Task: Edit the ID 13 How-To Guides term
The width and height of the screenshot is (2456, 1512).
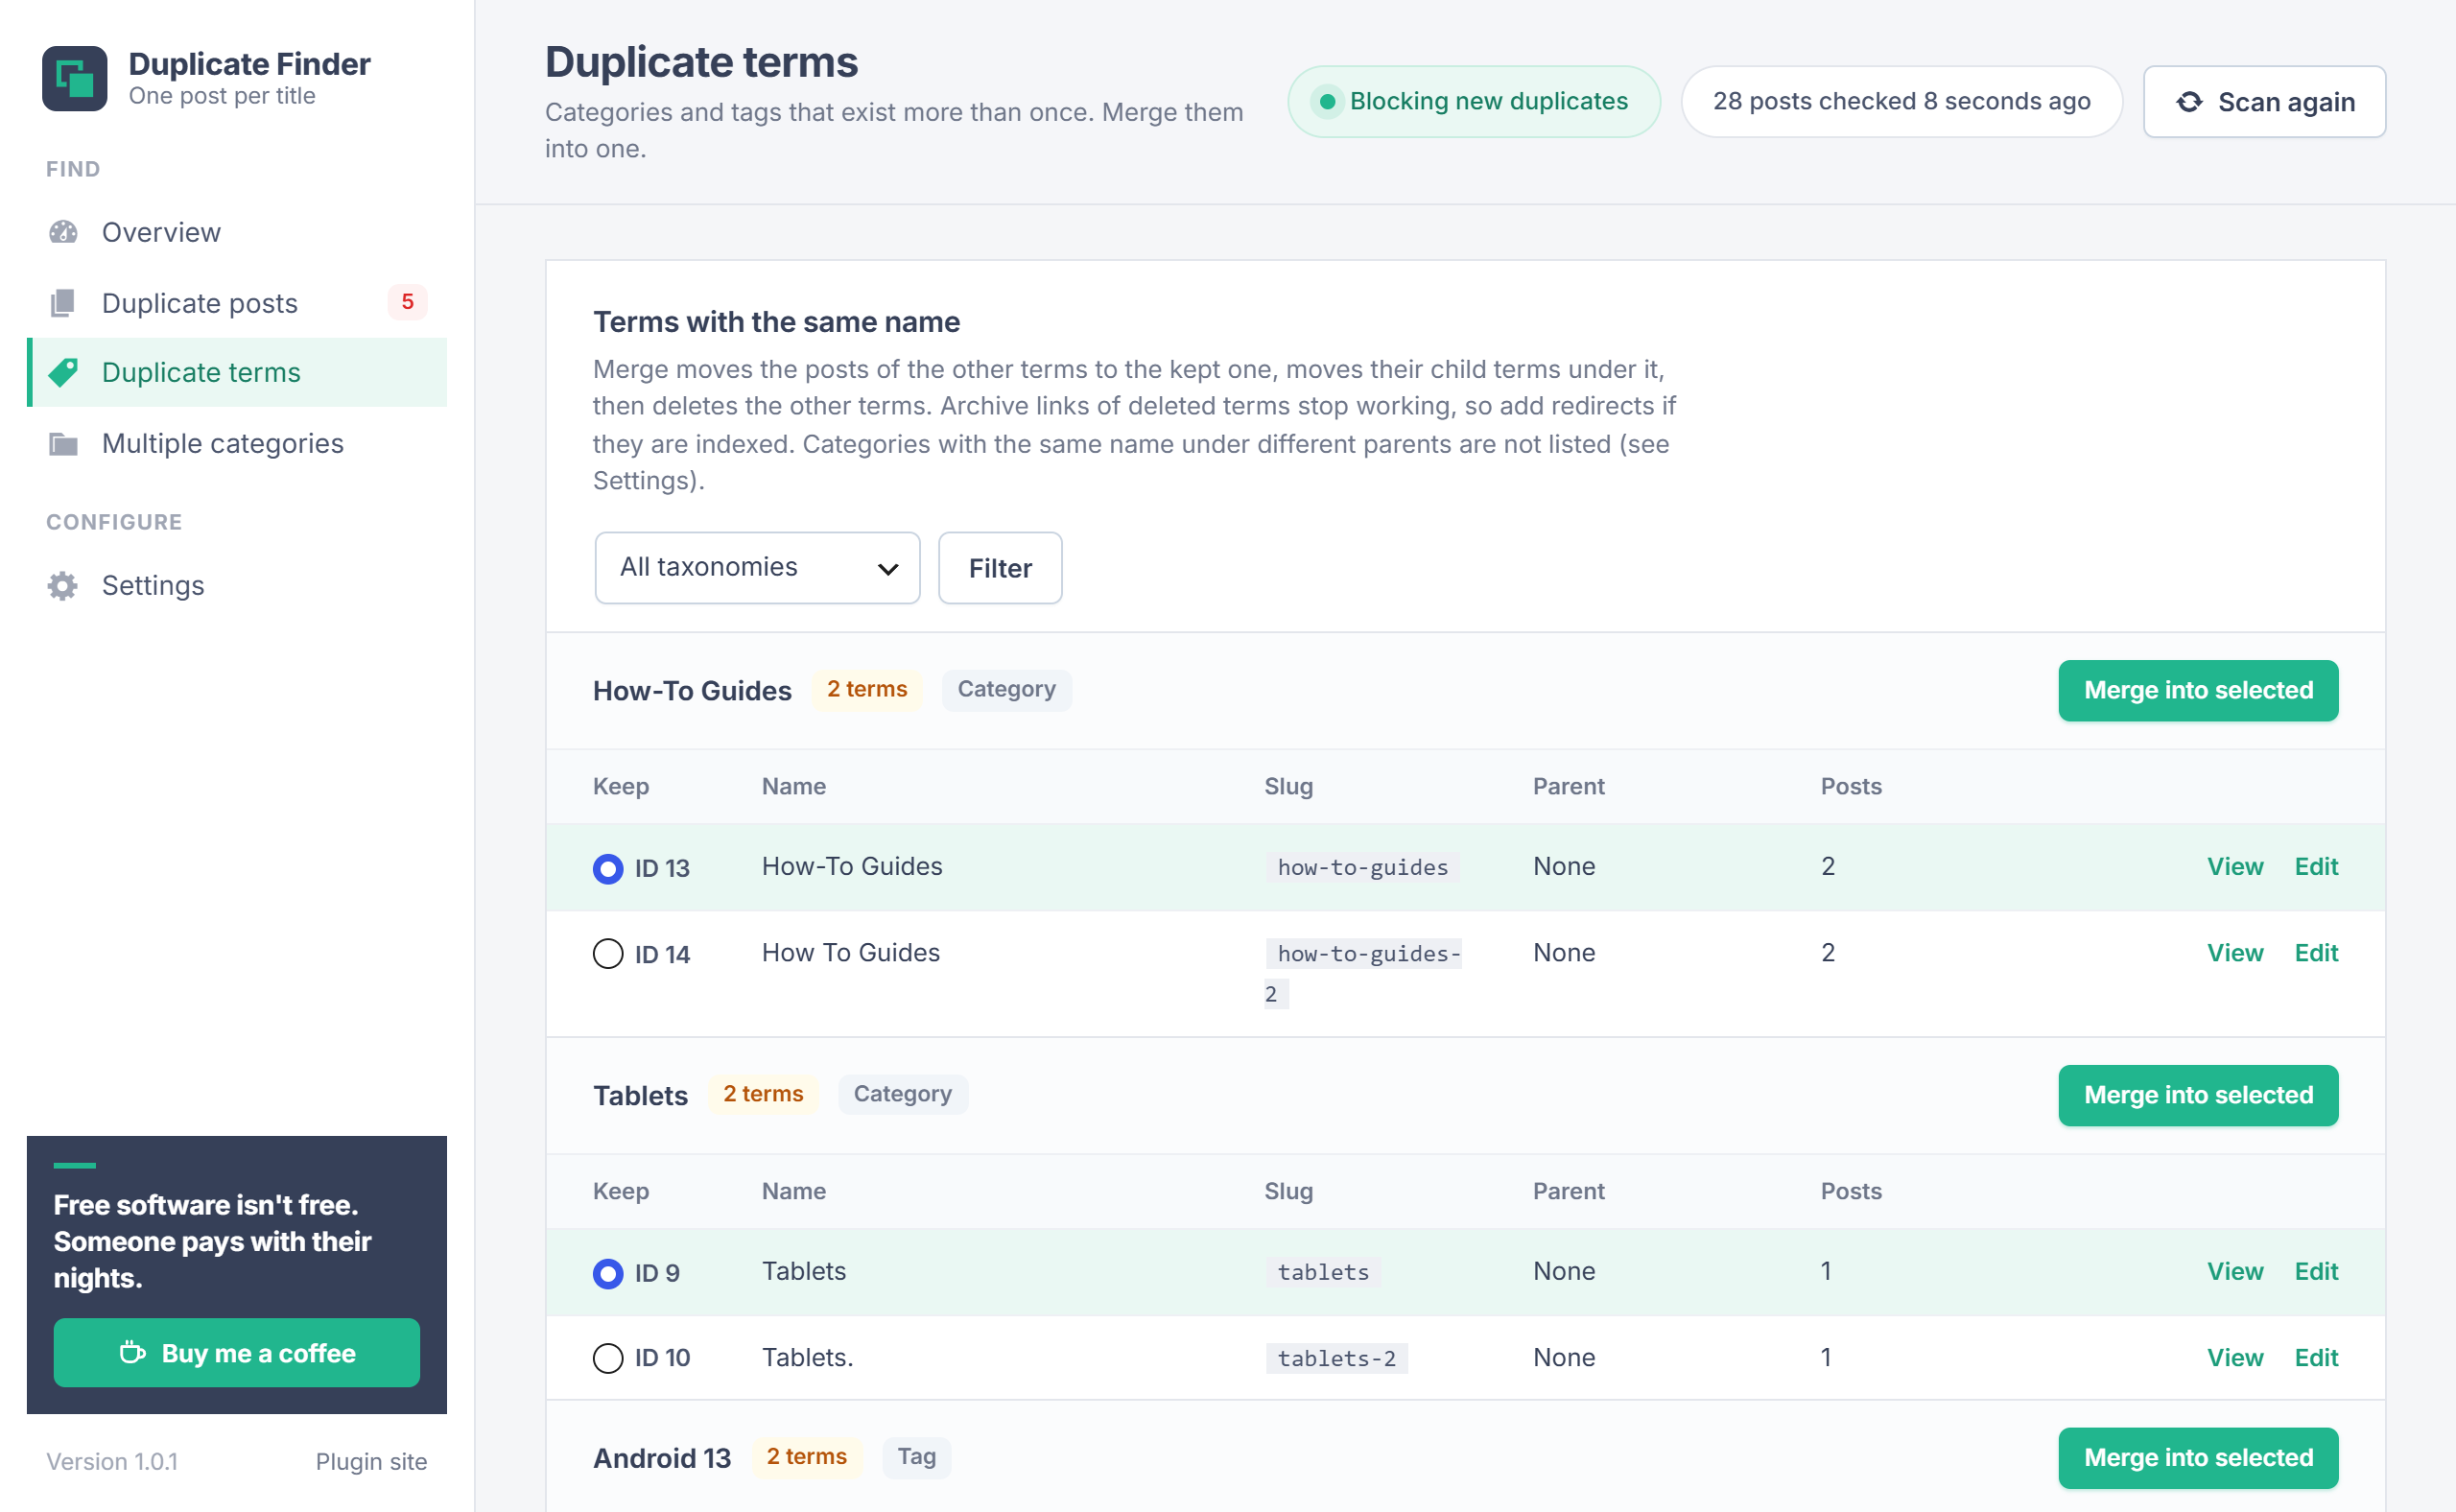Action: [x=2316, y=866]
